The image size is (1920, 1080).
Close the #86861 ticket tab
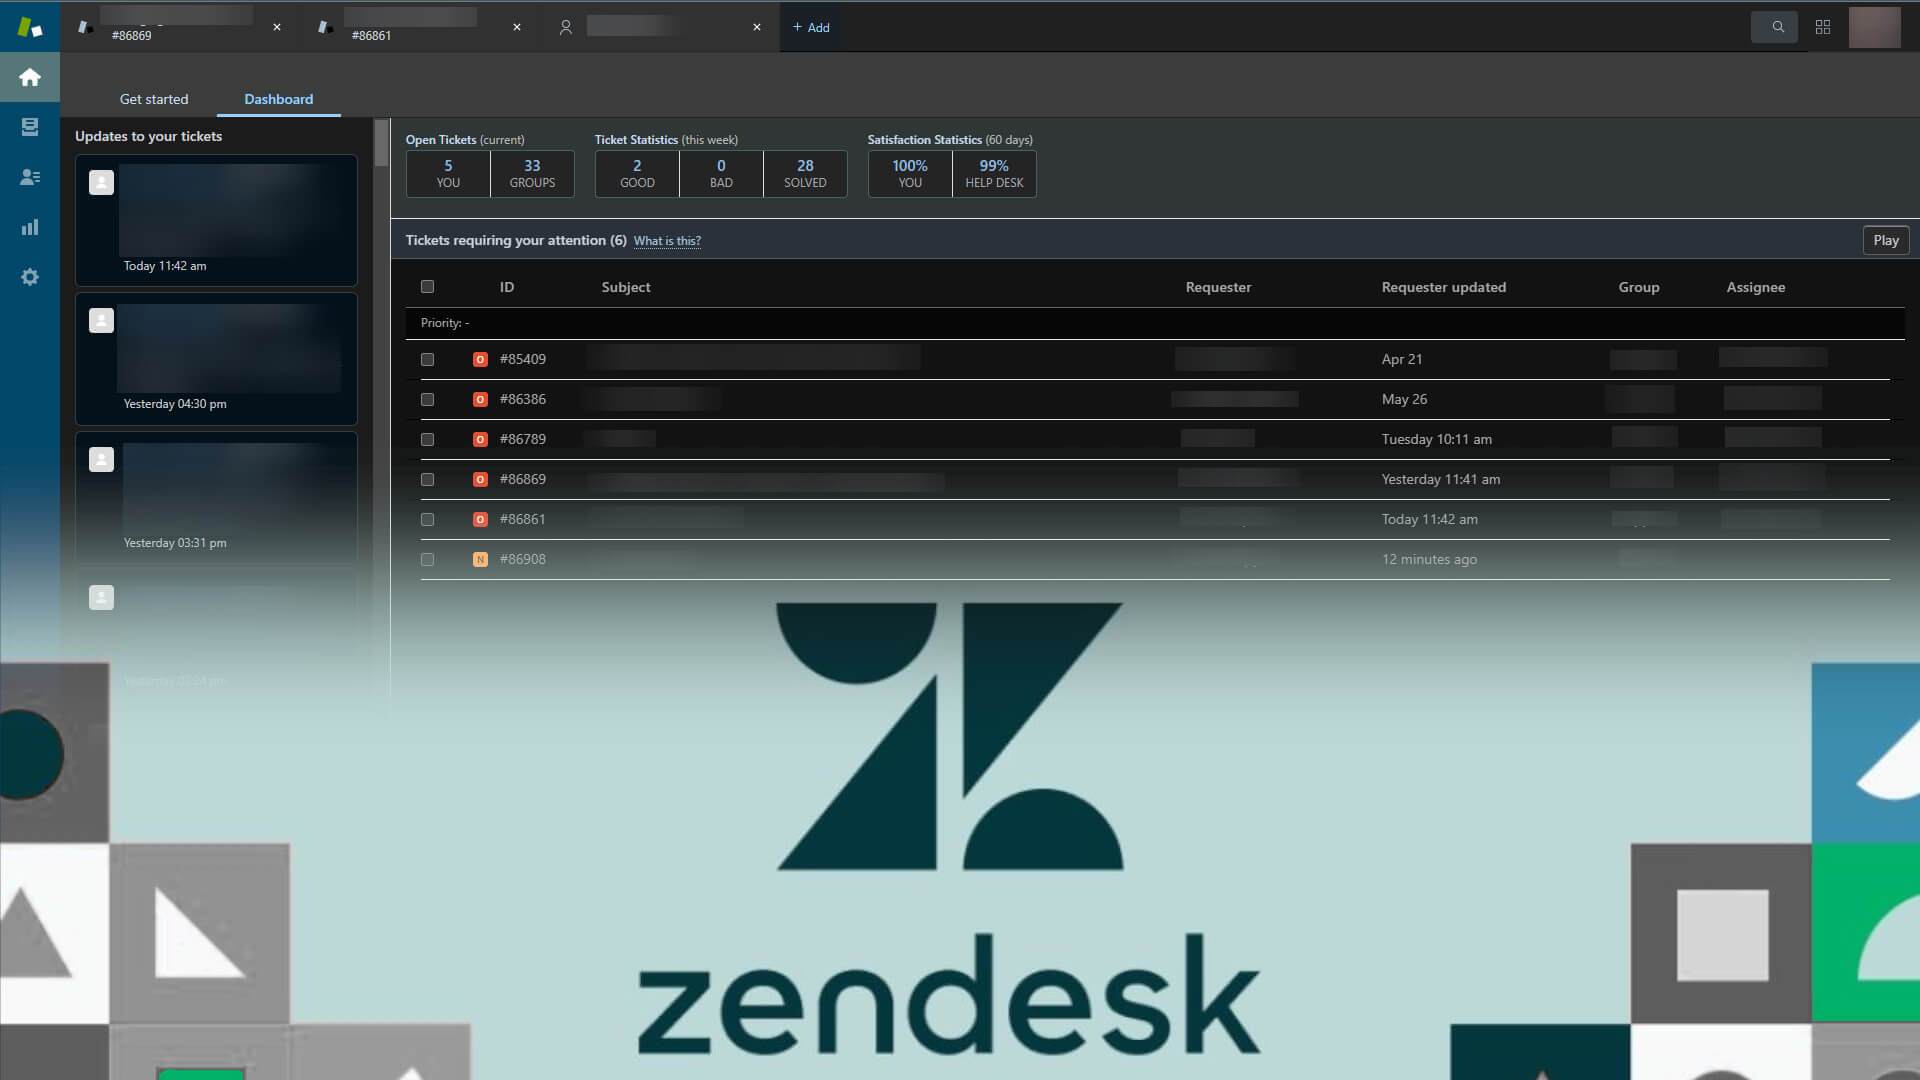tap(517, 27)
